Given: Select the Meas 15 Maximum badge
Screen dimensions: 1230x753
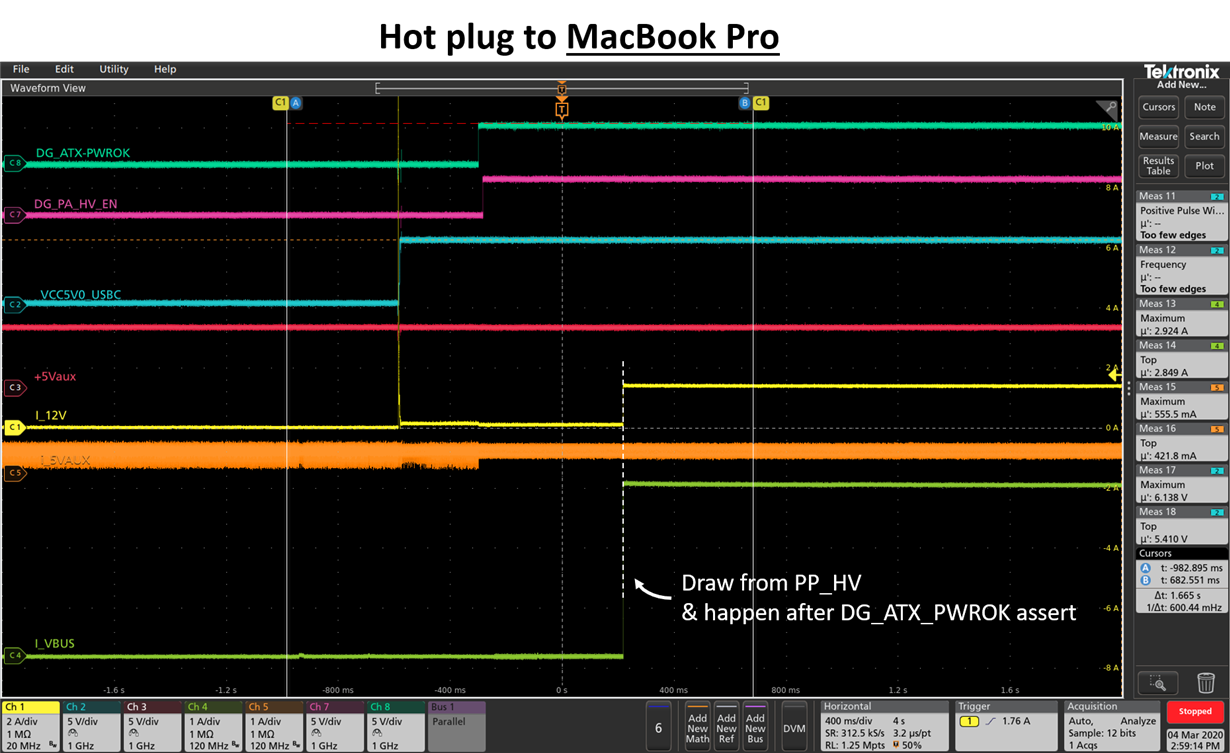Looking at the screenshot, I should [x=1182, y=400].
